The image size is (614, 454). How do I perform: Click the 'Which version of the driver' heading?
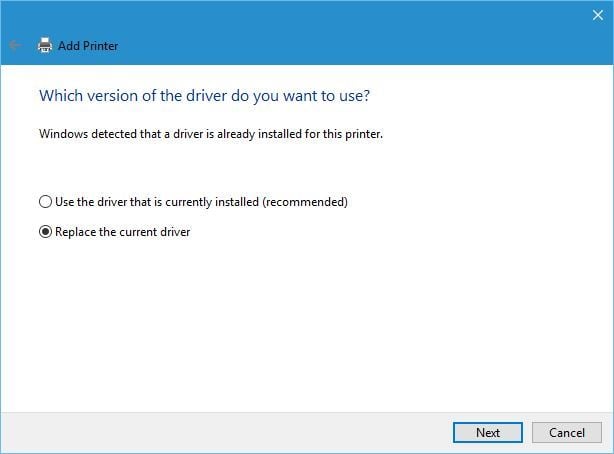[x=204, y=96]
